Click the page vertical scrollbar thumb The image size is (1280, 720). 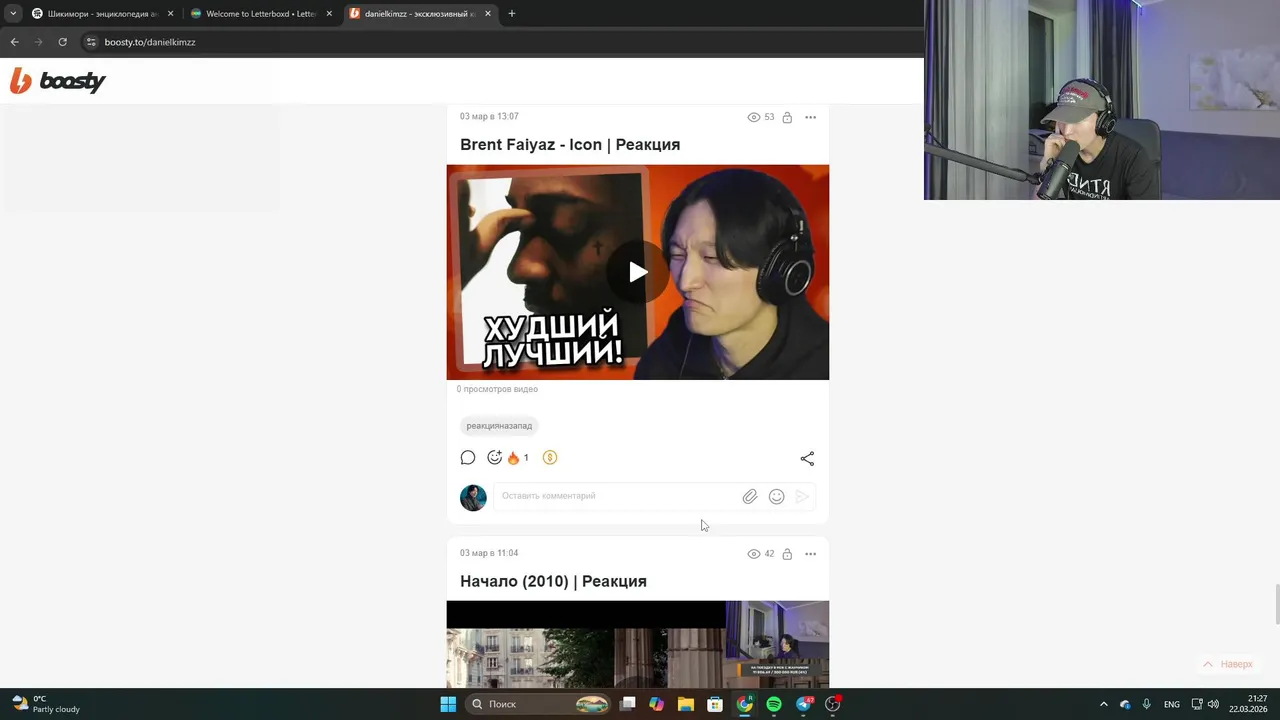1275,603
